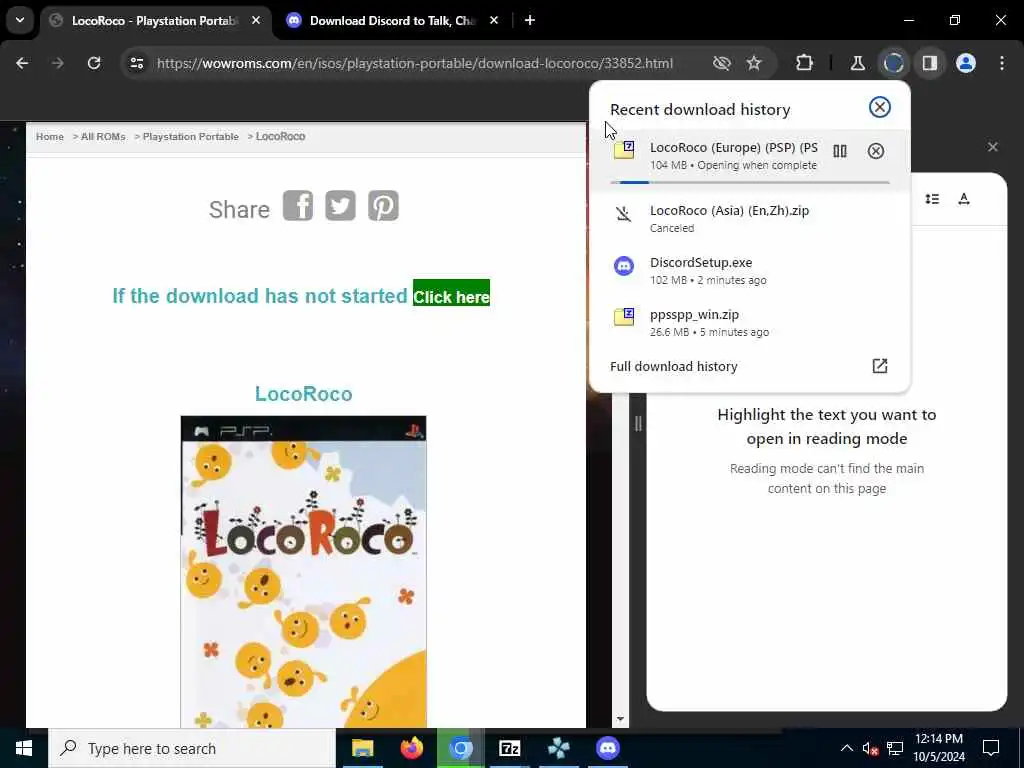Show hidden system tray icons

[x=846, y=748]
